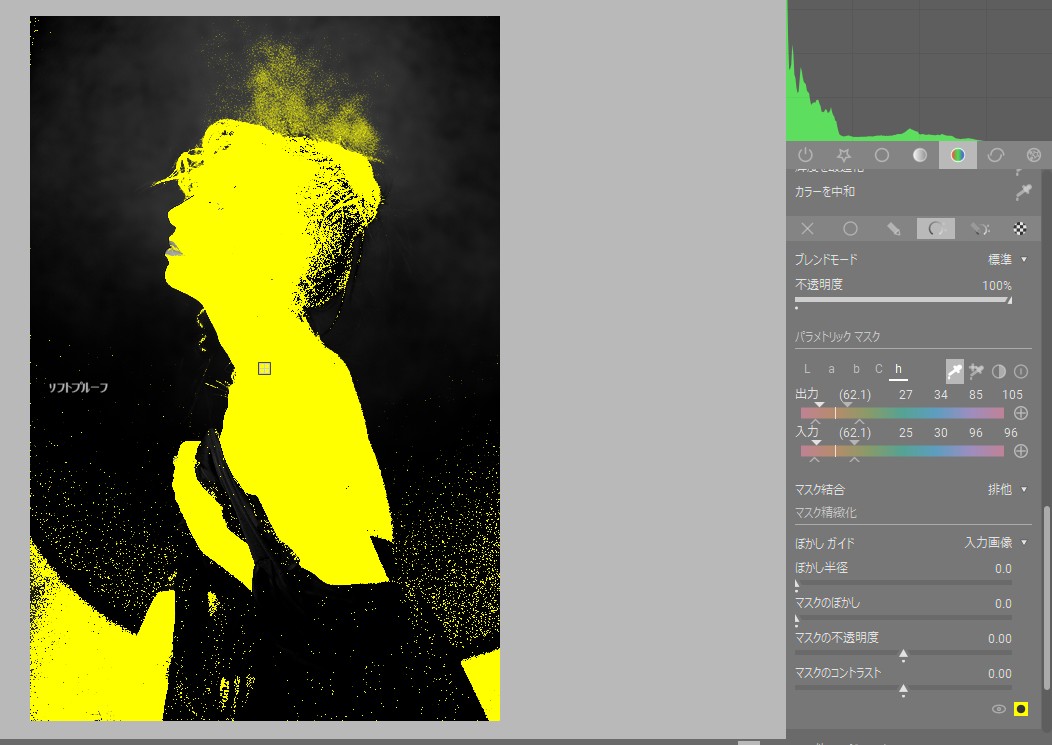1052x745 pixels.
Task: Open the base modules circle group
Action: click(882, 155)
